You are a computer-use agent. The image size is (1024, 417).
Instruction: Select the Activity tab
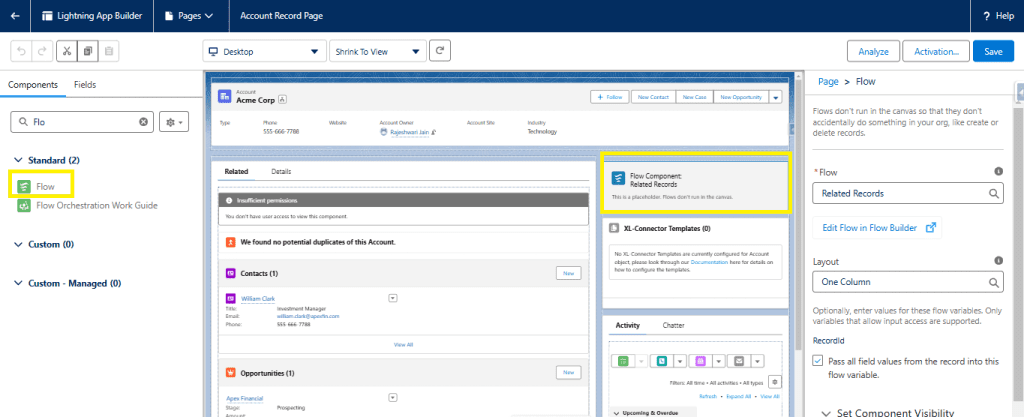coord(628,325)
